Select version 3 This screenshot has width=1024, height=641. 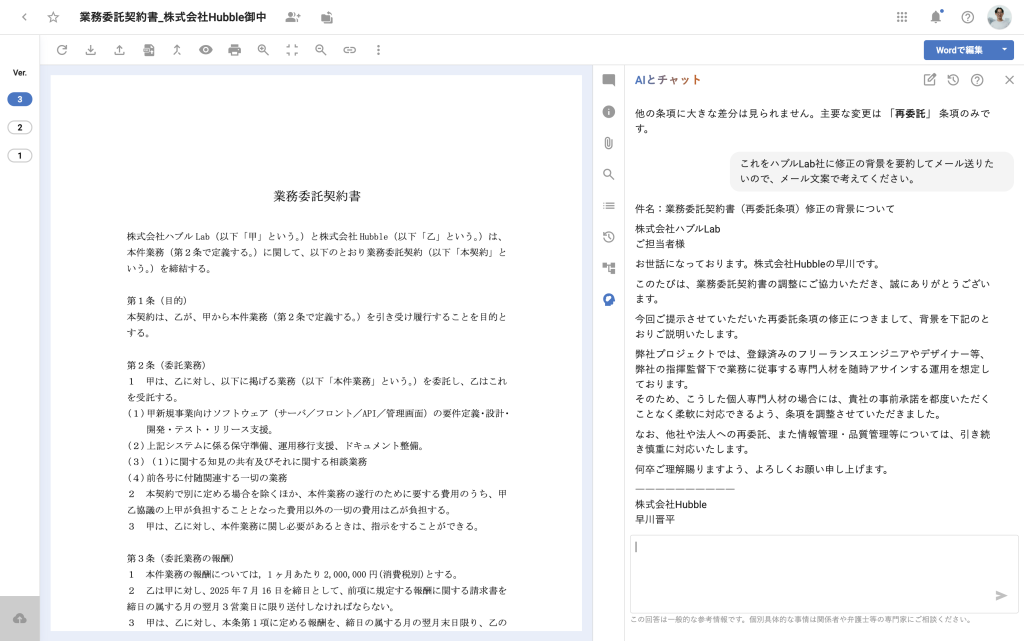[20, 99]
